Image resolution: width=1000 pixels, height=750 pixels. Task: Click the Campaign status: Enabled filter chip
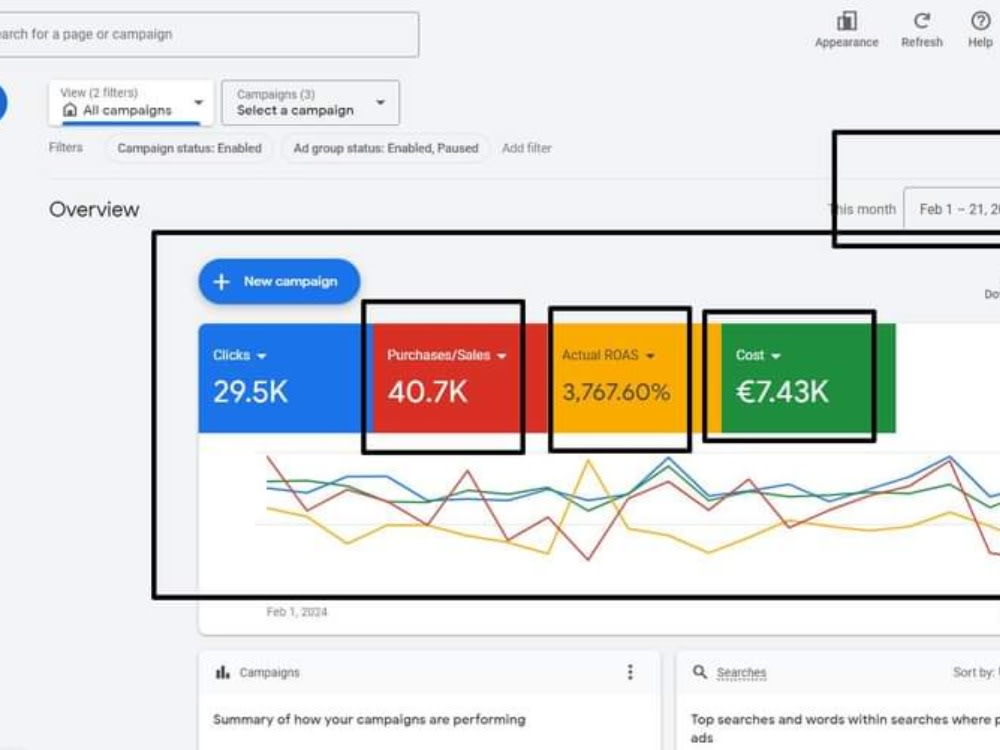(x=189, y=148)
